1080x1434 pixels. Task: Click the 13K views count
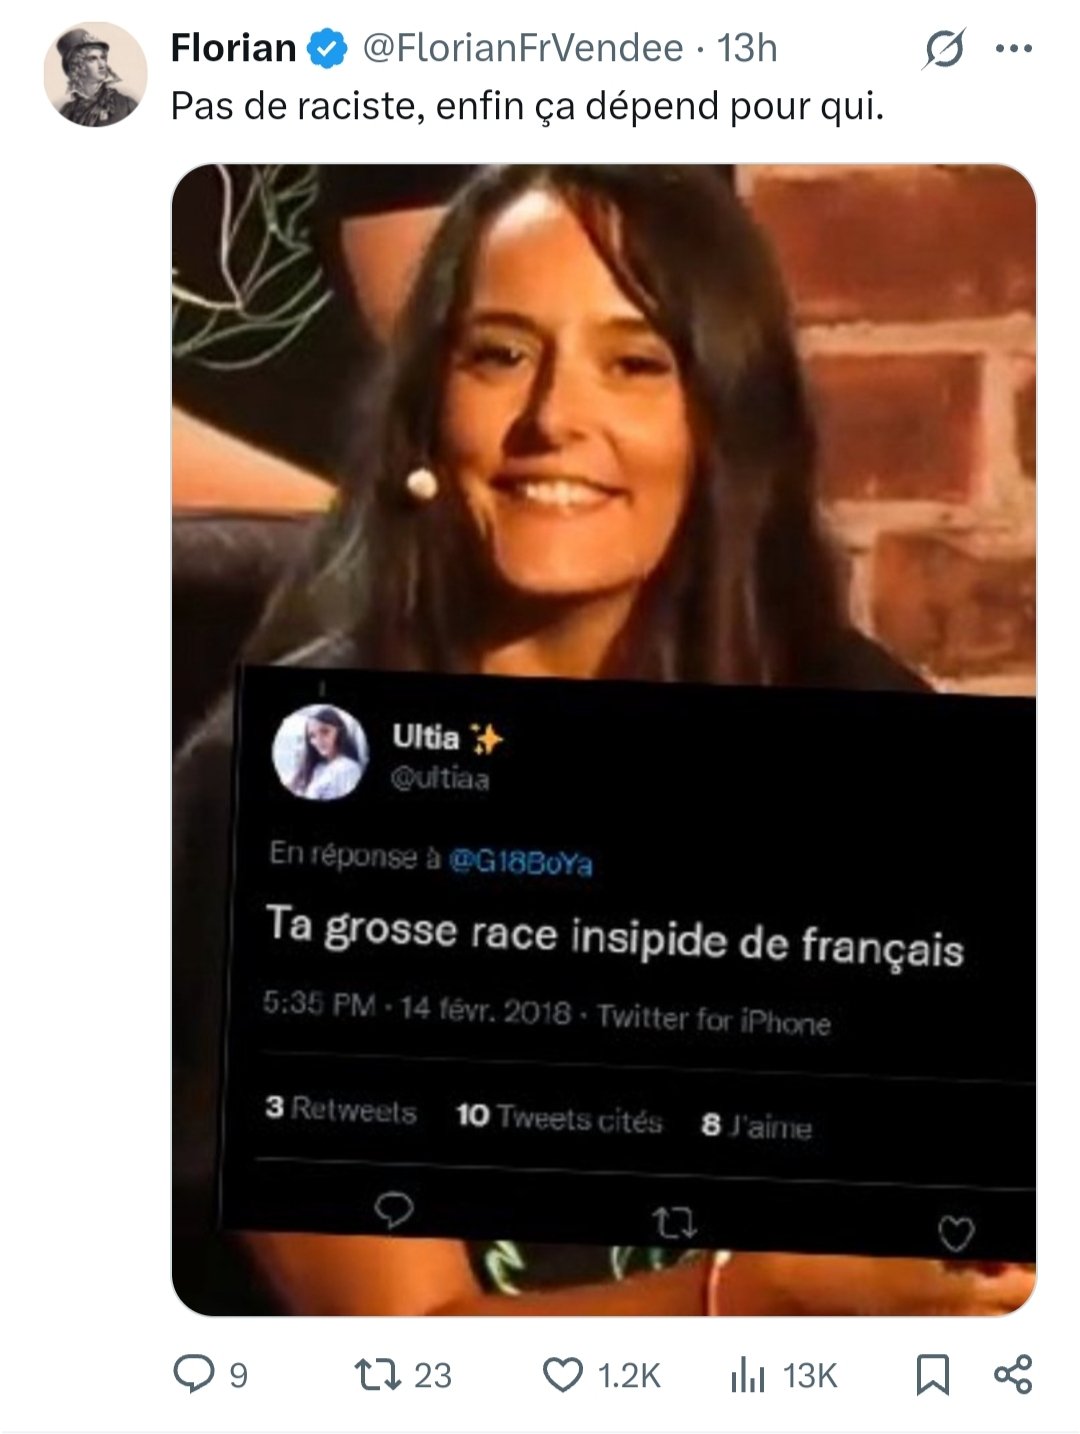click(x=809, y=1376)
